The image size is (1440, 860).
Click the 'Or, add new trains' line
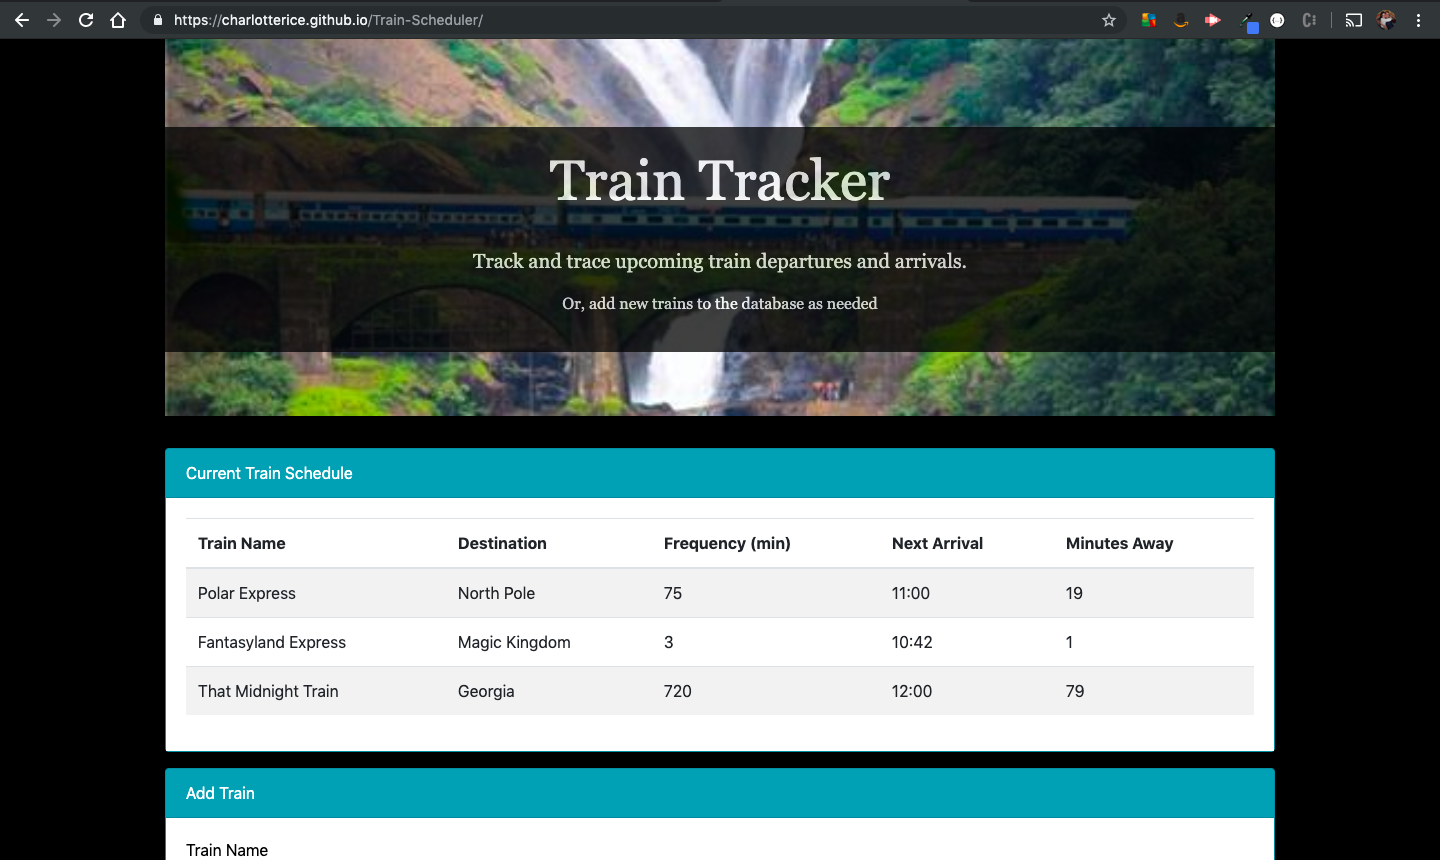click(719, 303)
